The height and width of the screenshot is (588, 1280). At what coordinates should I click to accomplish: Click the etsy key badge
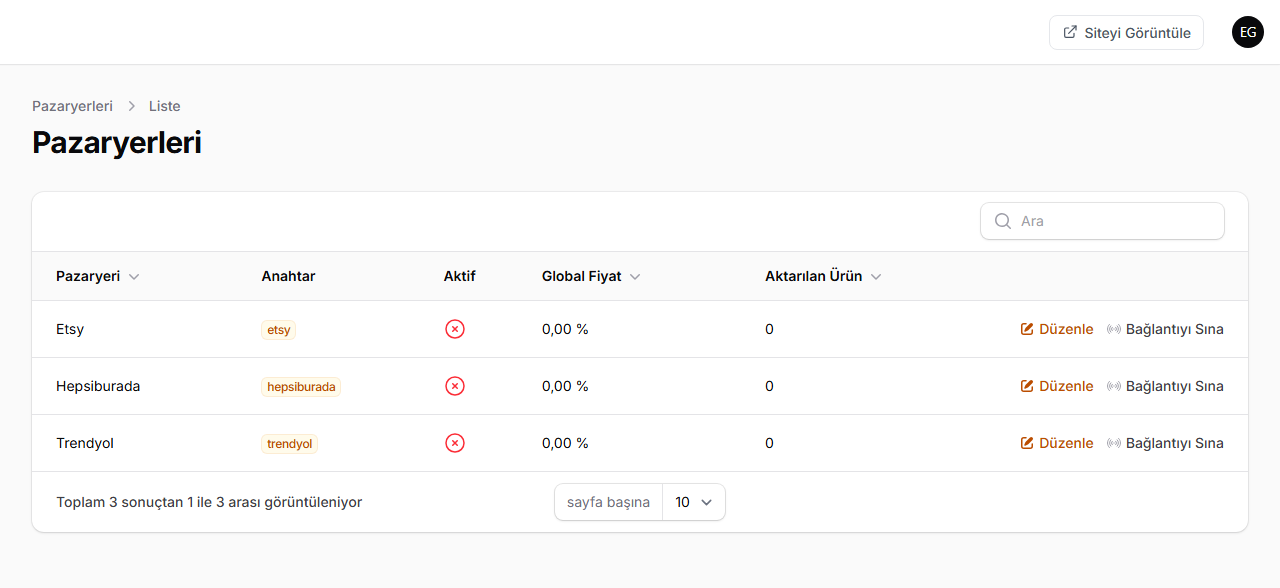[x=279, y=329]
